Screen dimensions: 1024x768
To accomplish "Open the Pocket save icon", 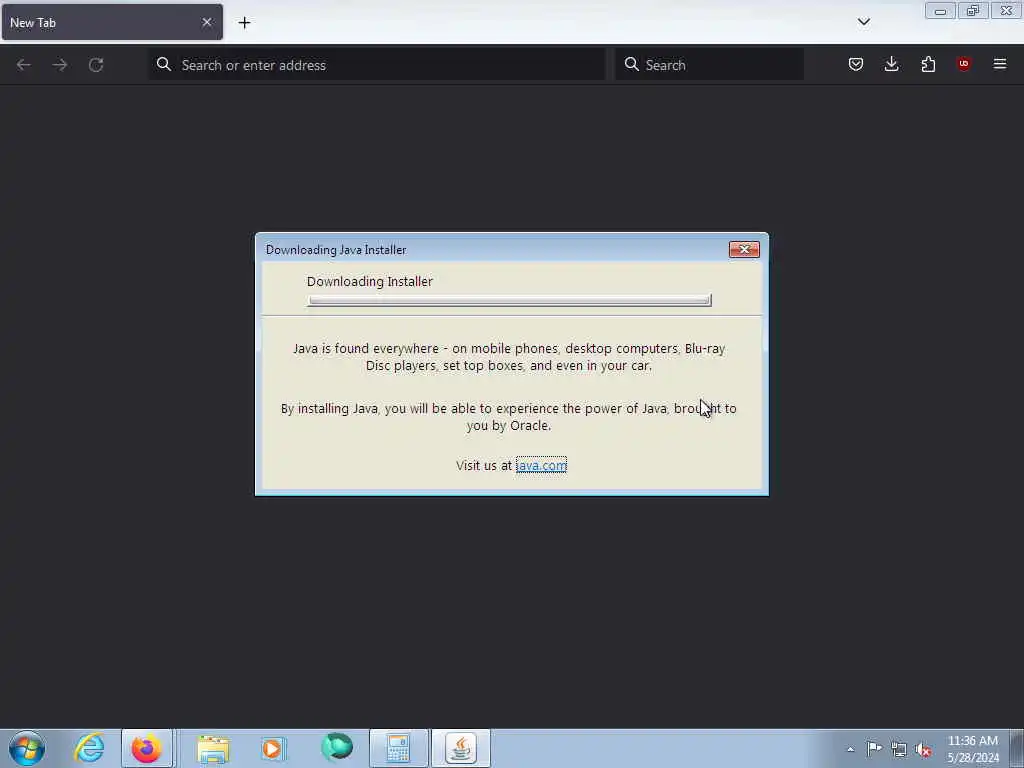I will (x=856, y=64).
